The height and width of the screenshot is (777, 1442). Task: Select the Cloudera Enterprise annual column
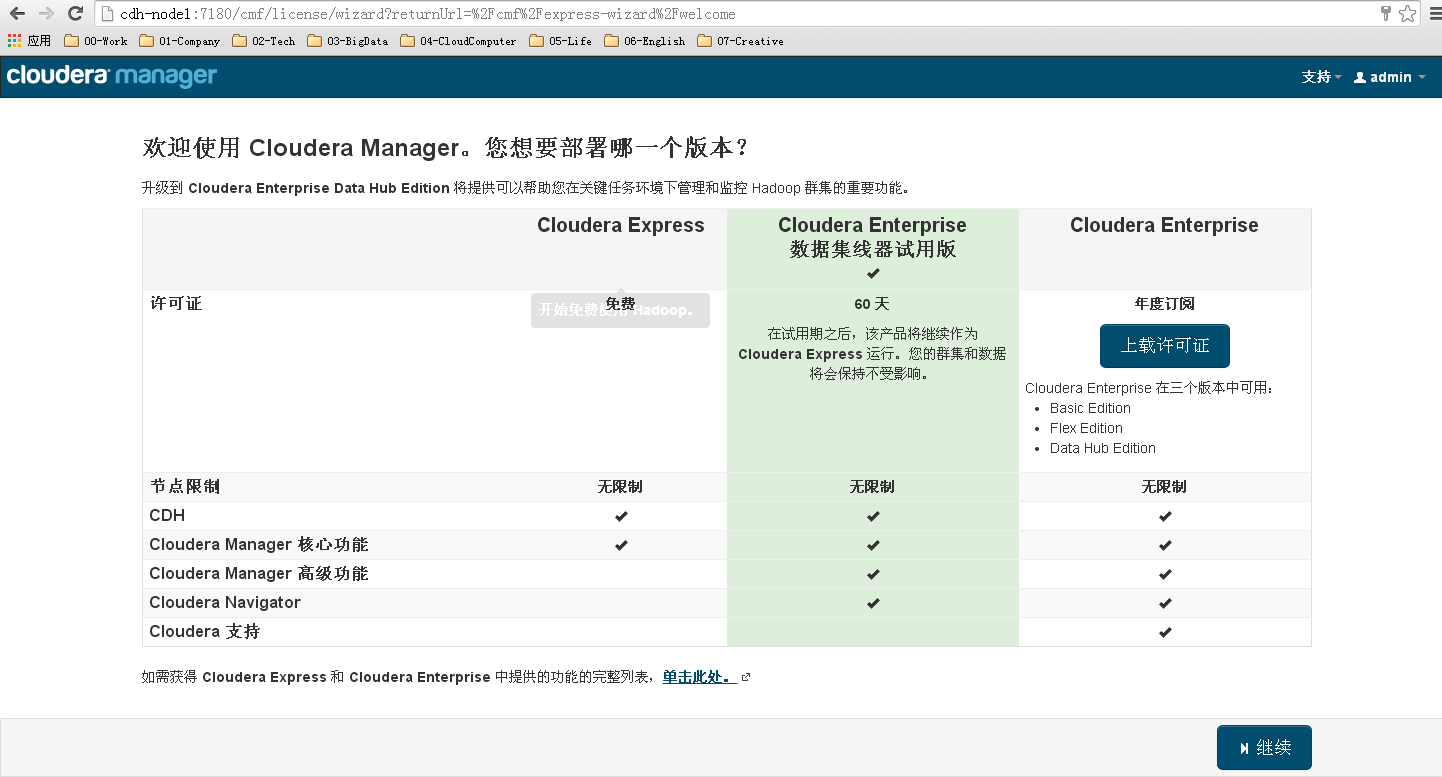[1164, 226]
